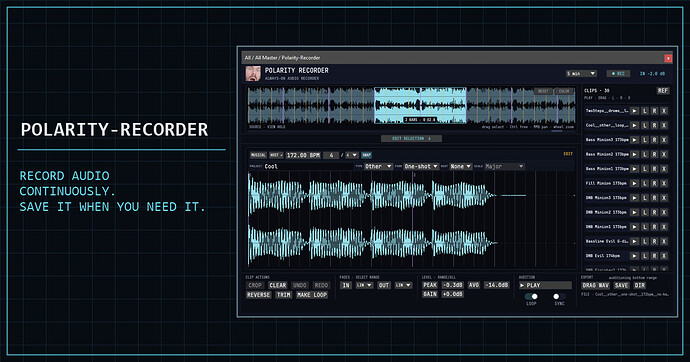The width and height of the screenshot is (690, 362).
Task: Click the highlighted selection in source waveform
Action: pos(420,105)
